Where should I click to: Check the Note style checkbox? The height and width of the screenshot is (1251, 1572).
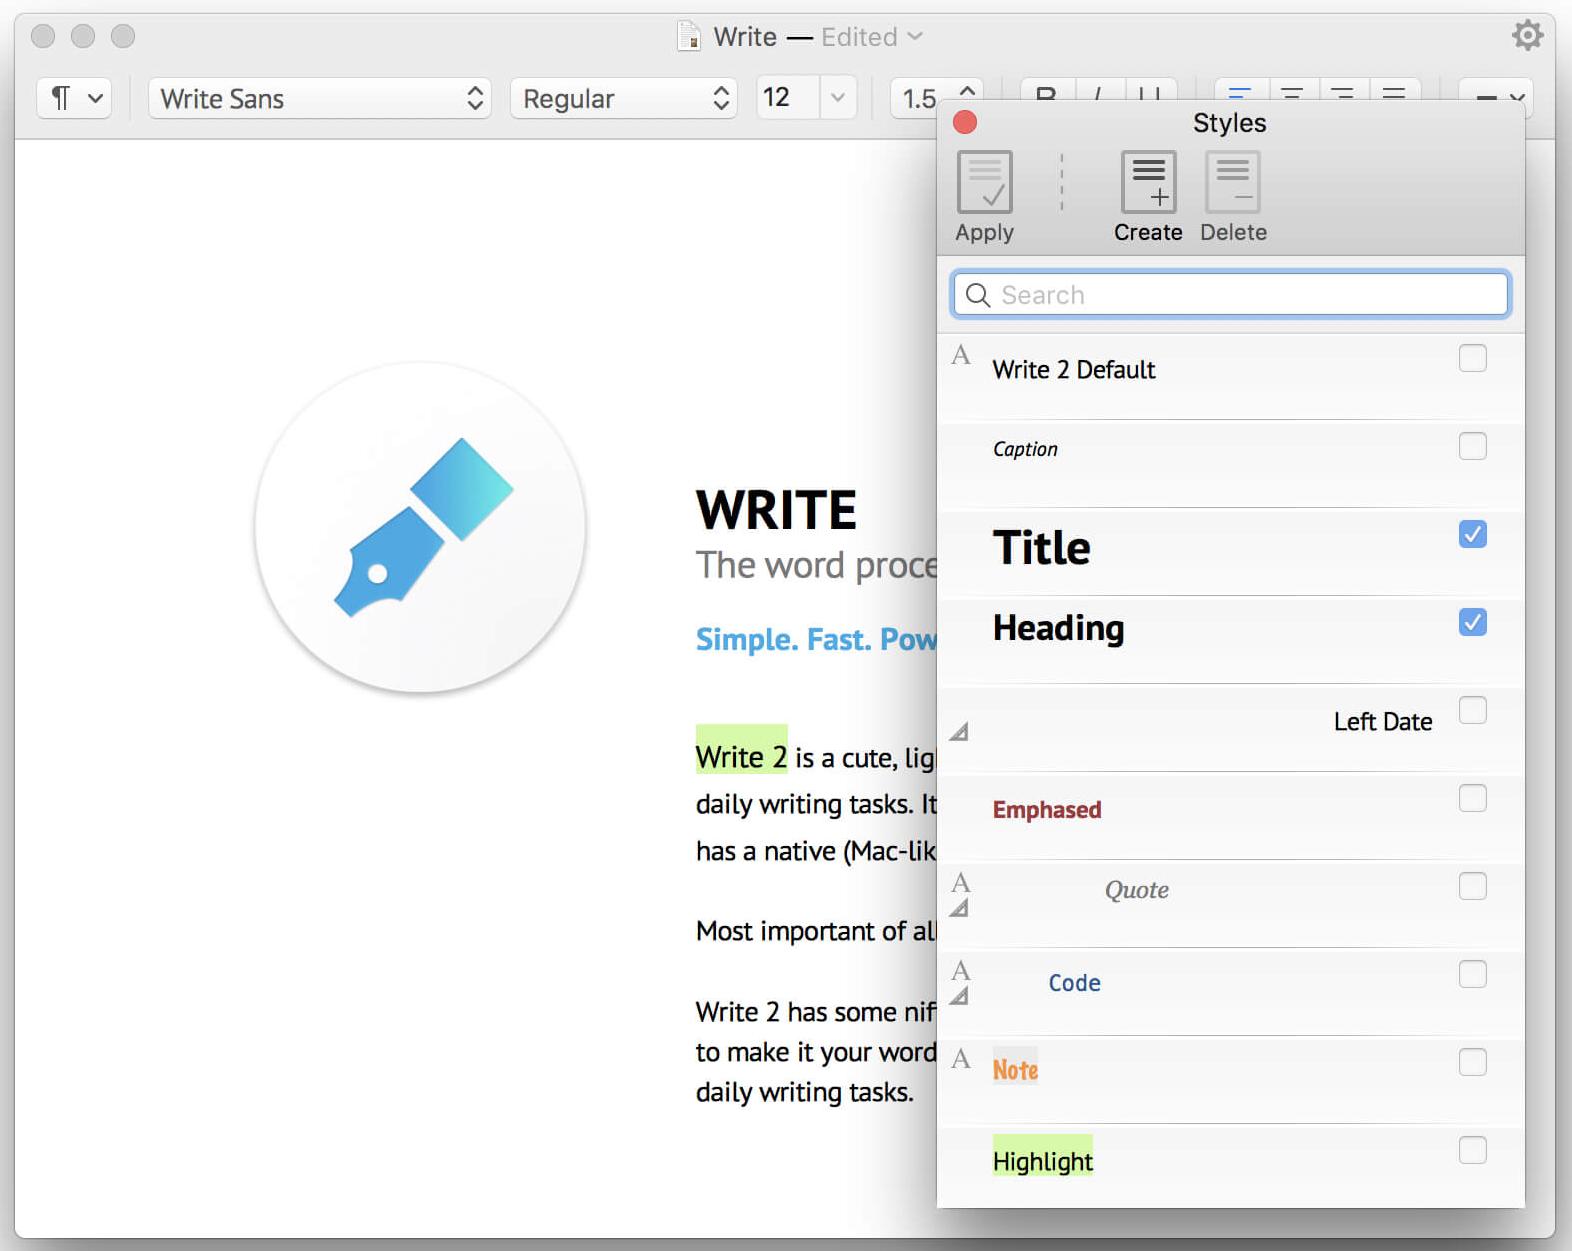pyautogui.click(x=1473, y=1062)
